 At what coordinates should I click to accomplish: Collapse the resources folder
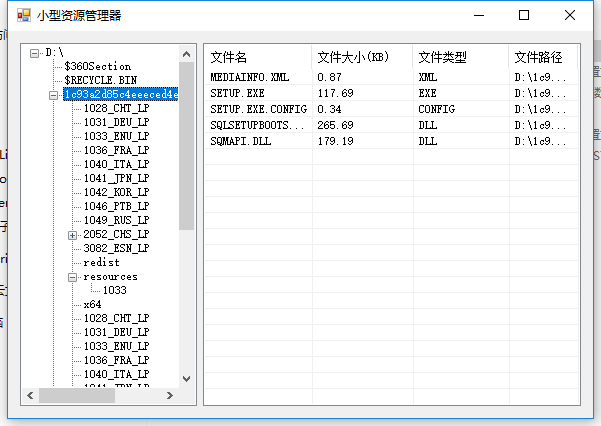pos(72,277)
